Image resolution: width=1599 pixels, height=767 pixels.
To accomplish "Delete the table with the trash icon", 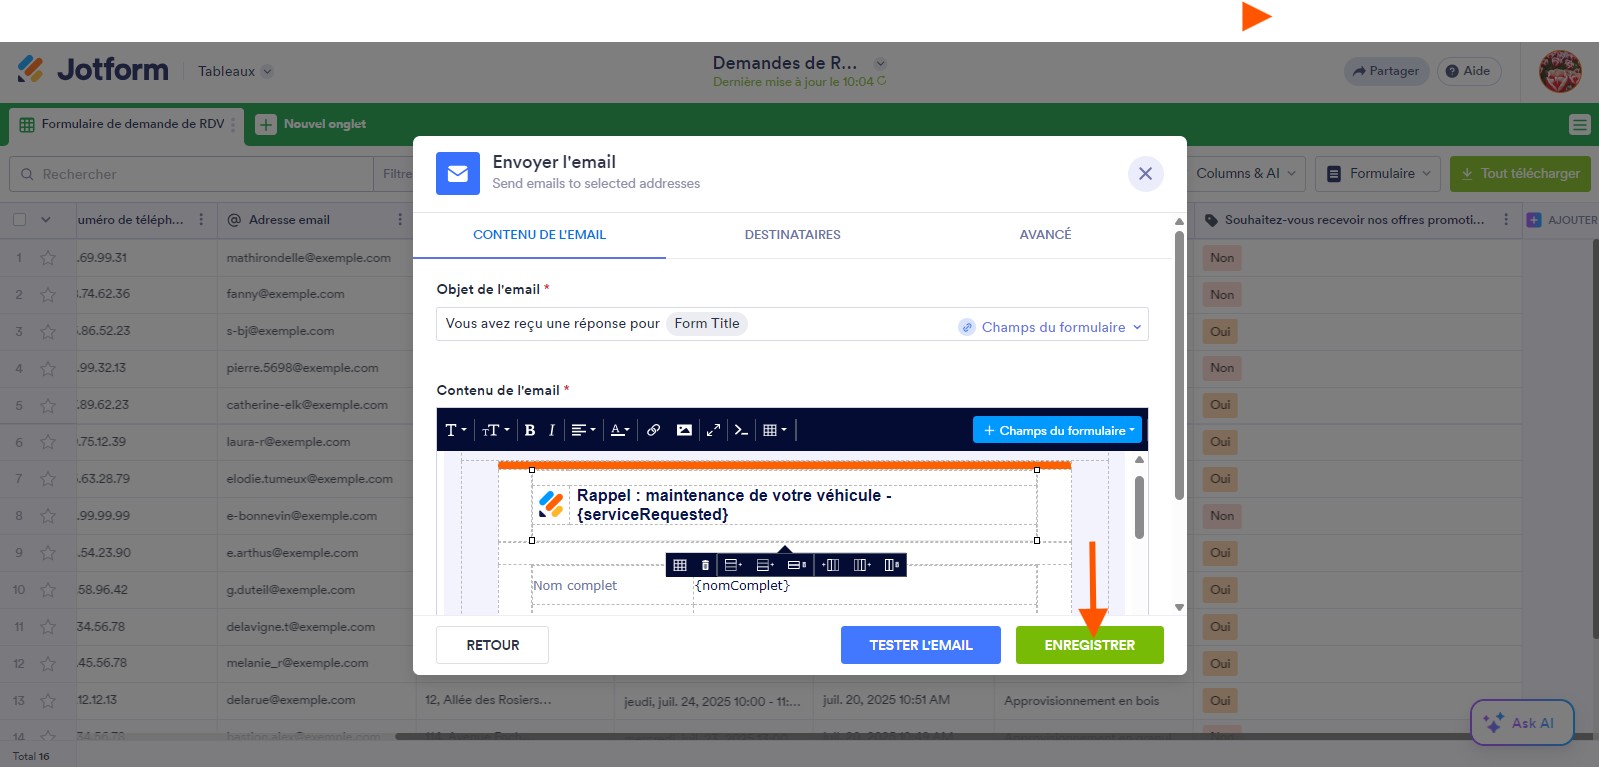I will point(705,565).
